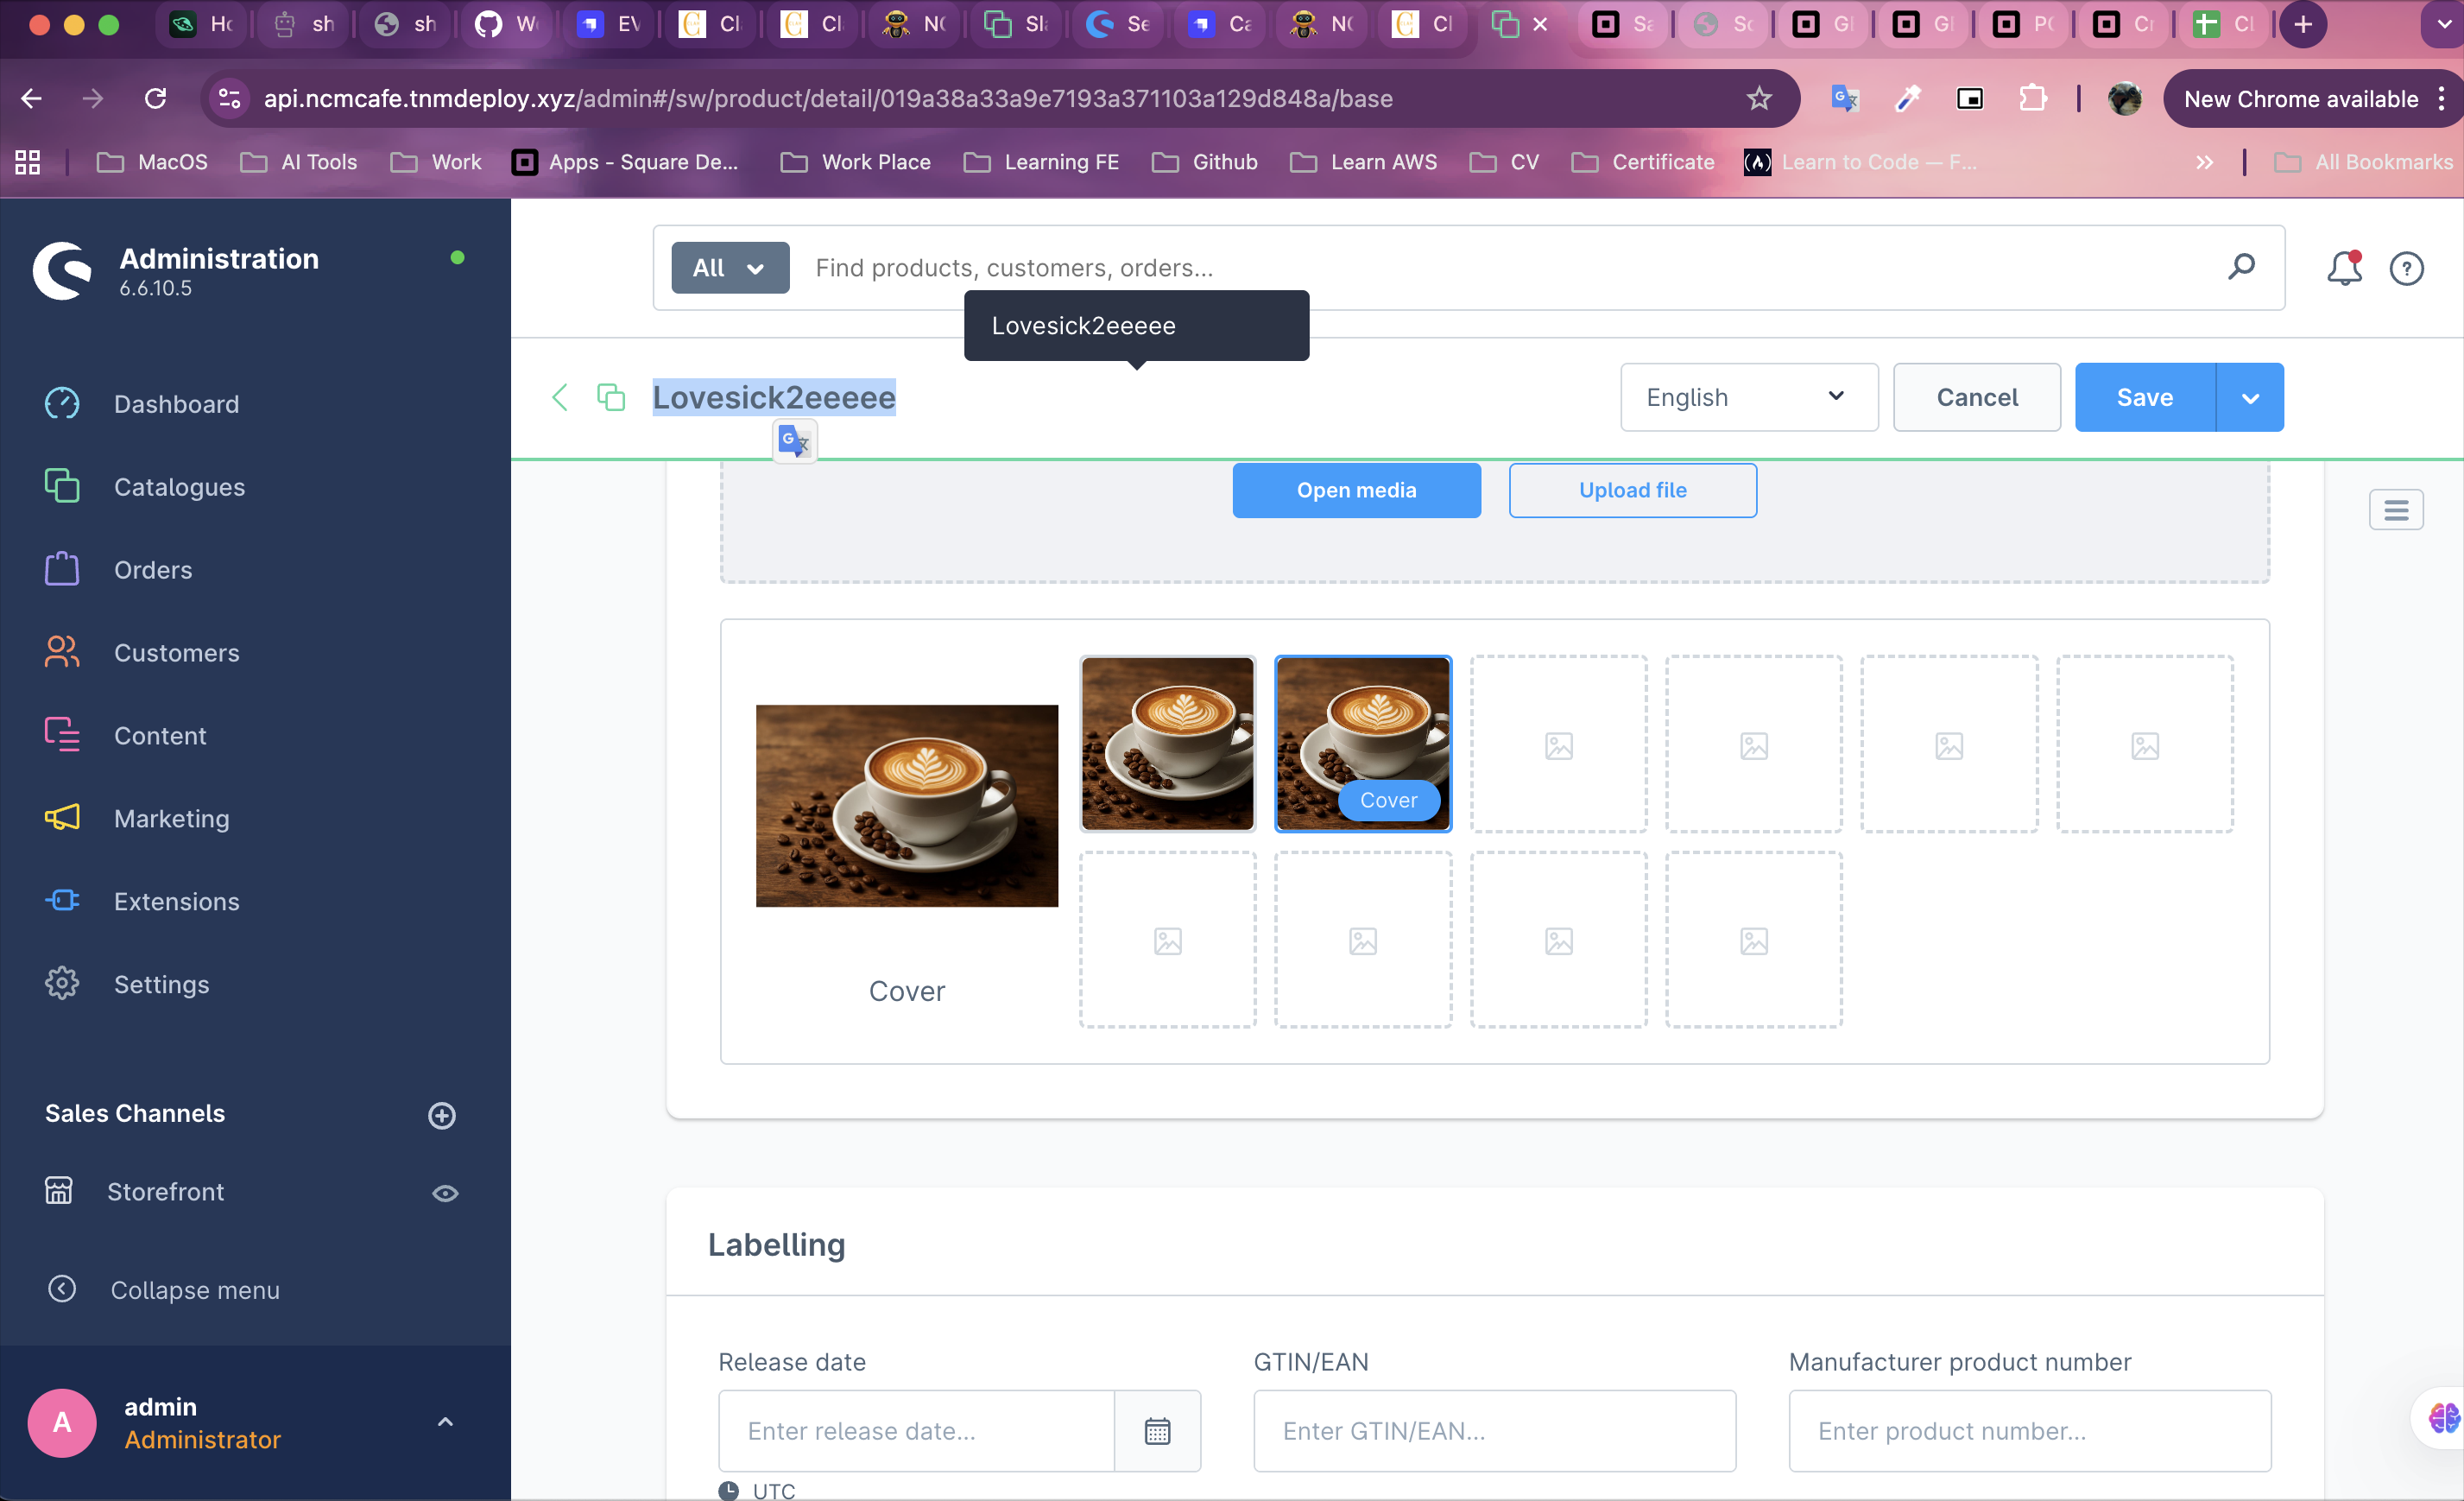
Task: Click the Upload file button
Action: point(1632,490)
